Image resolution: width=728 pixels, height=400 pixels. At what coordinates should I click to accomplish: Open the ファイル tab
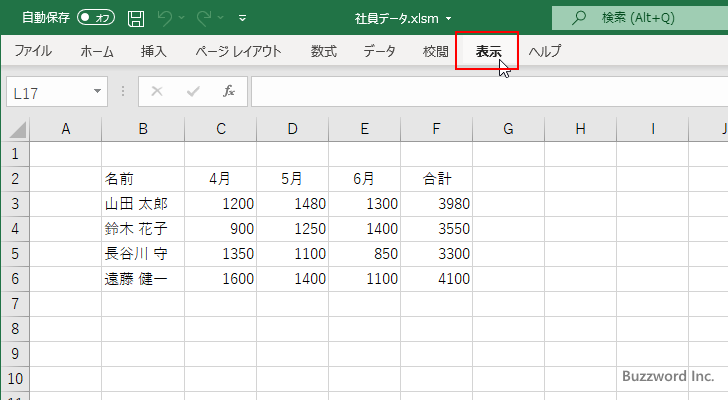[32, 51]
